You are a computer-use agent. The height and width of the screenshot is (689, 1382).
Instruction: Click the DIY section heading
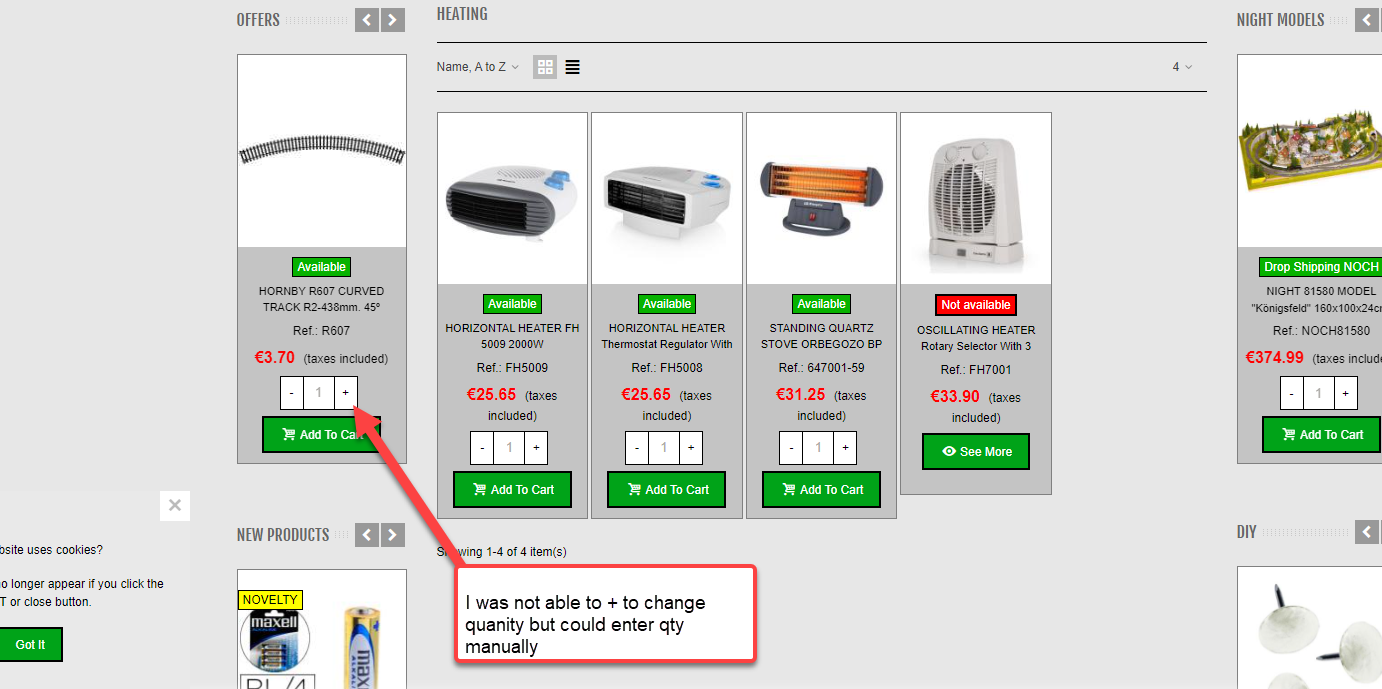pyautogui.click(x=1246, y=532)
